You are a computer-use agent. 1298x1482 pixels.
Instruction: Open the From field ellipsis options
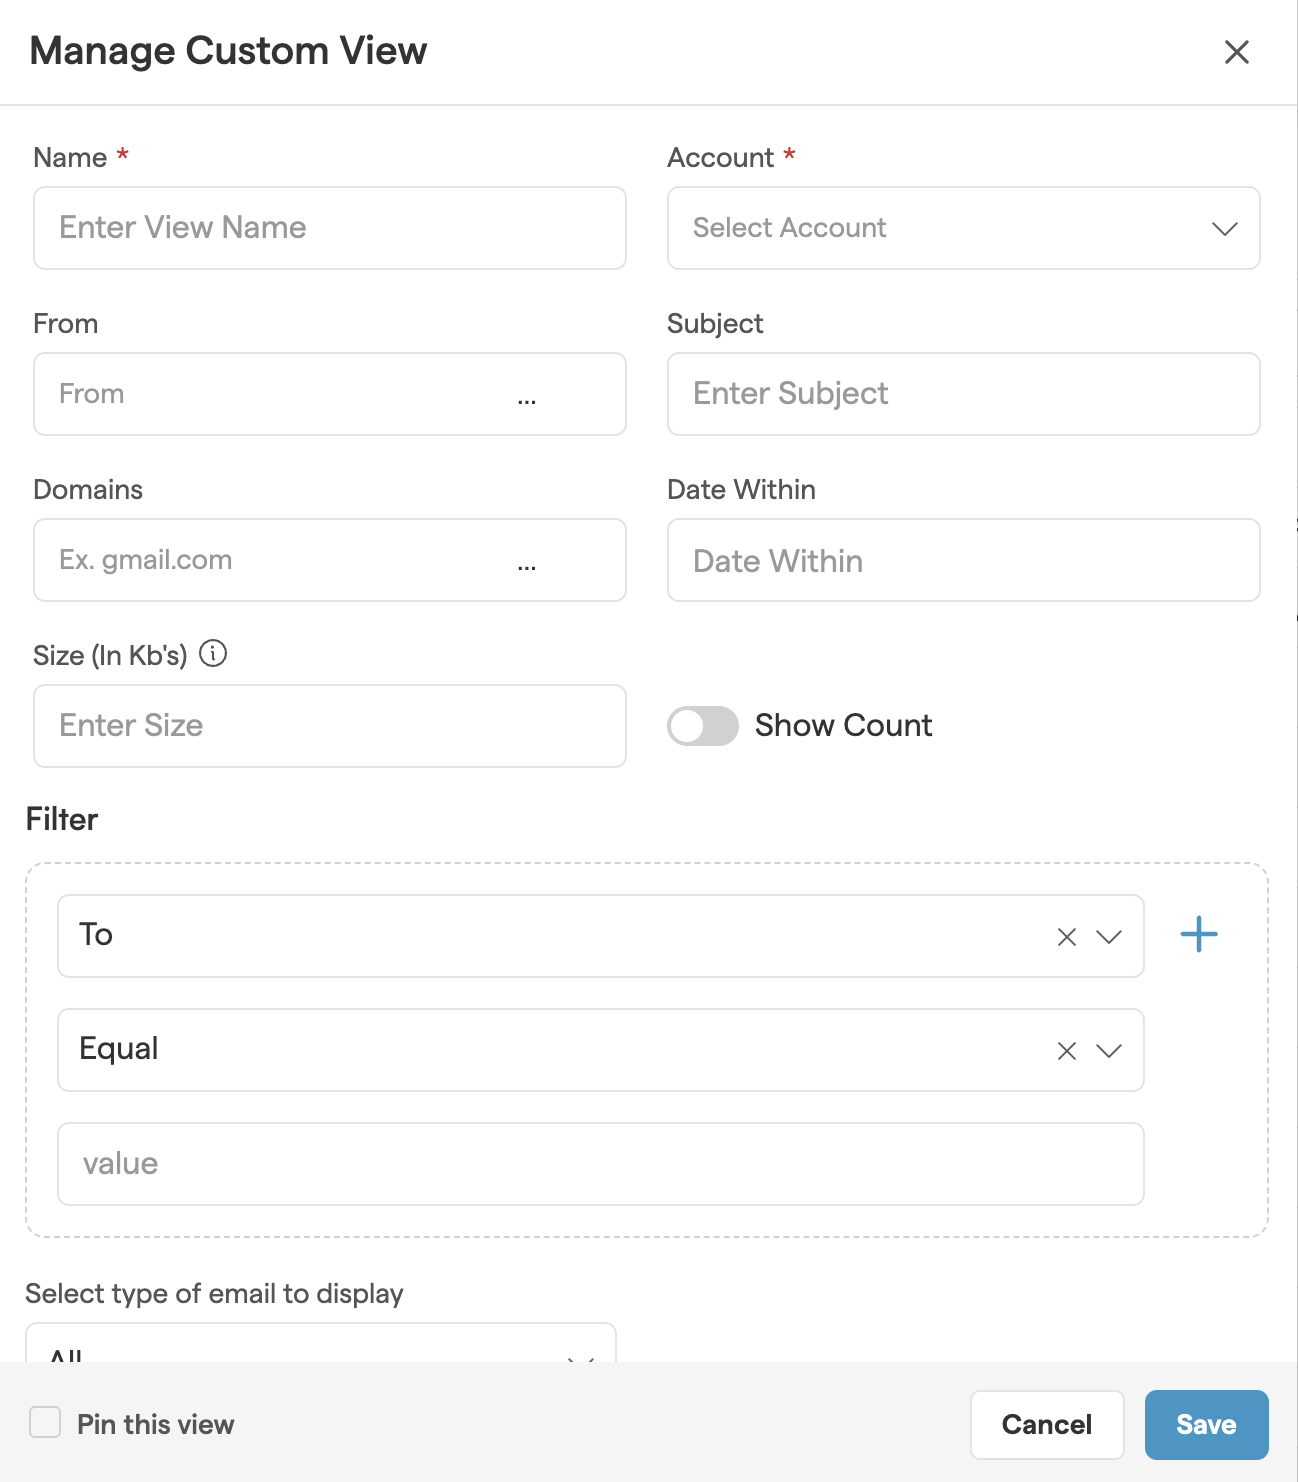(527, 396)
